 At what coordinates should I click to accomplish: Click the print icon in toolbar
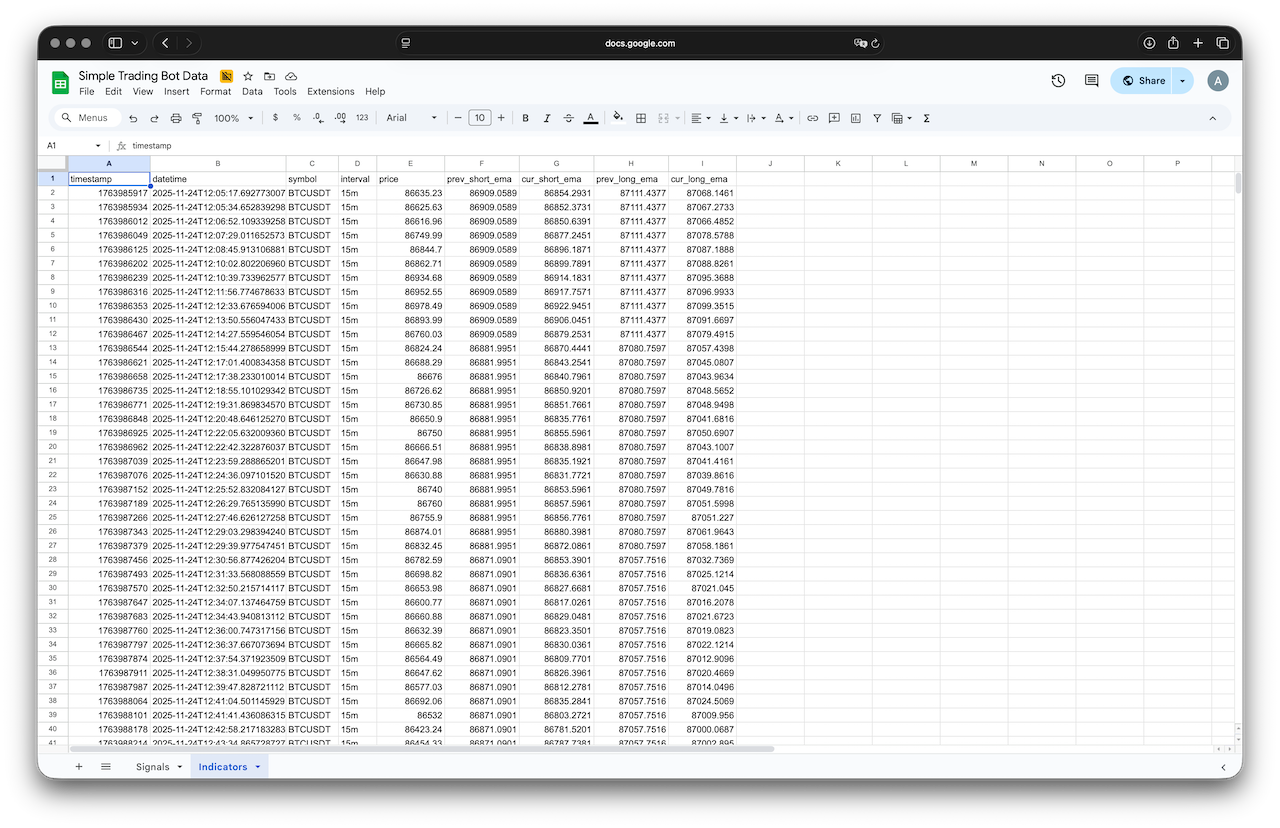(x=176, y=118)
